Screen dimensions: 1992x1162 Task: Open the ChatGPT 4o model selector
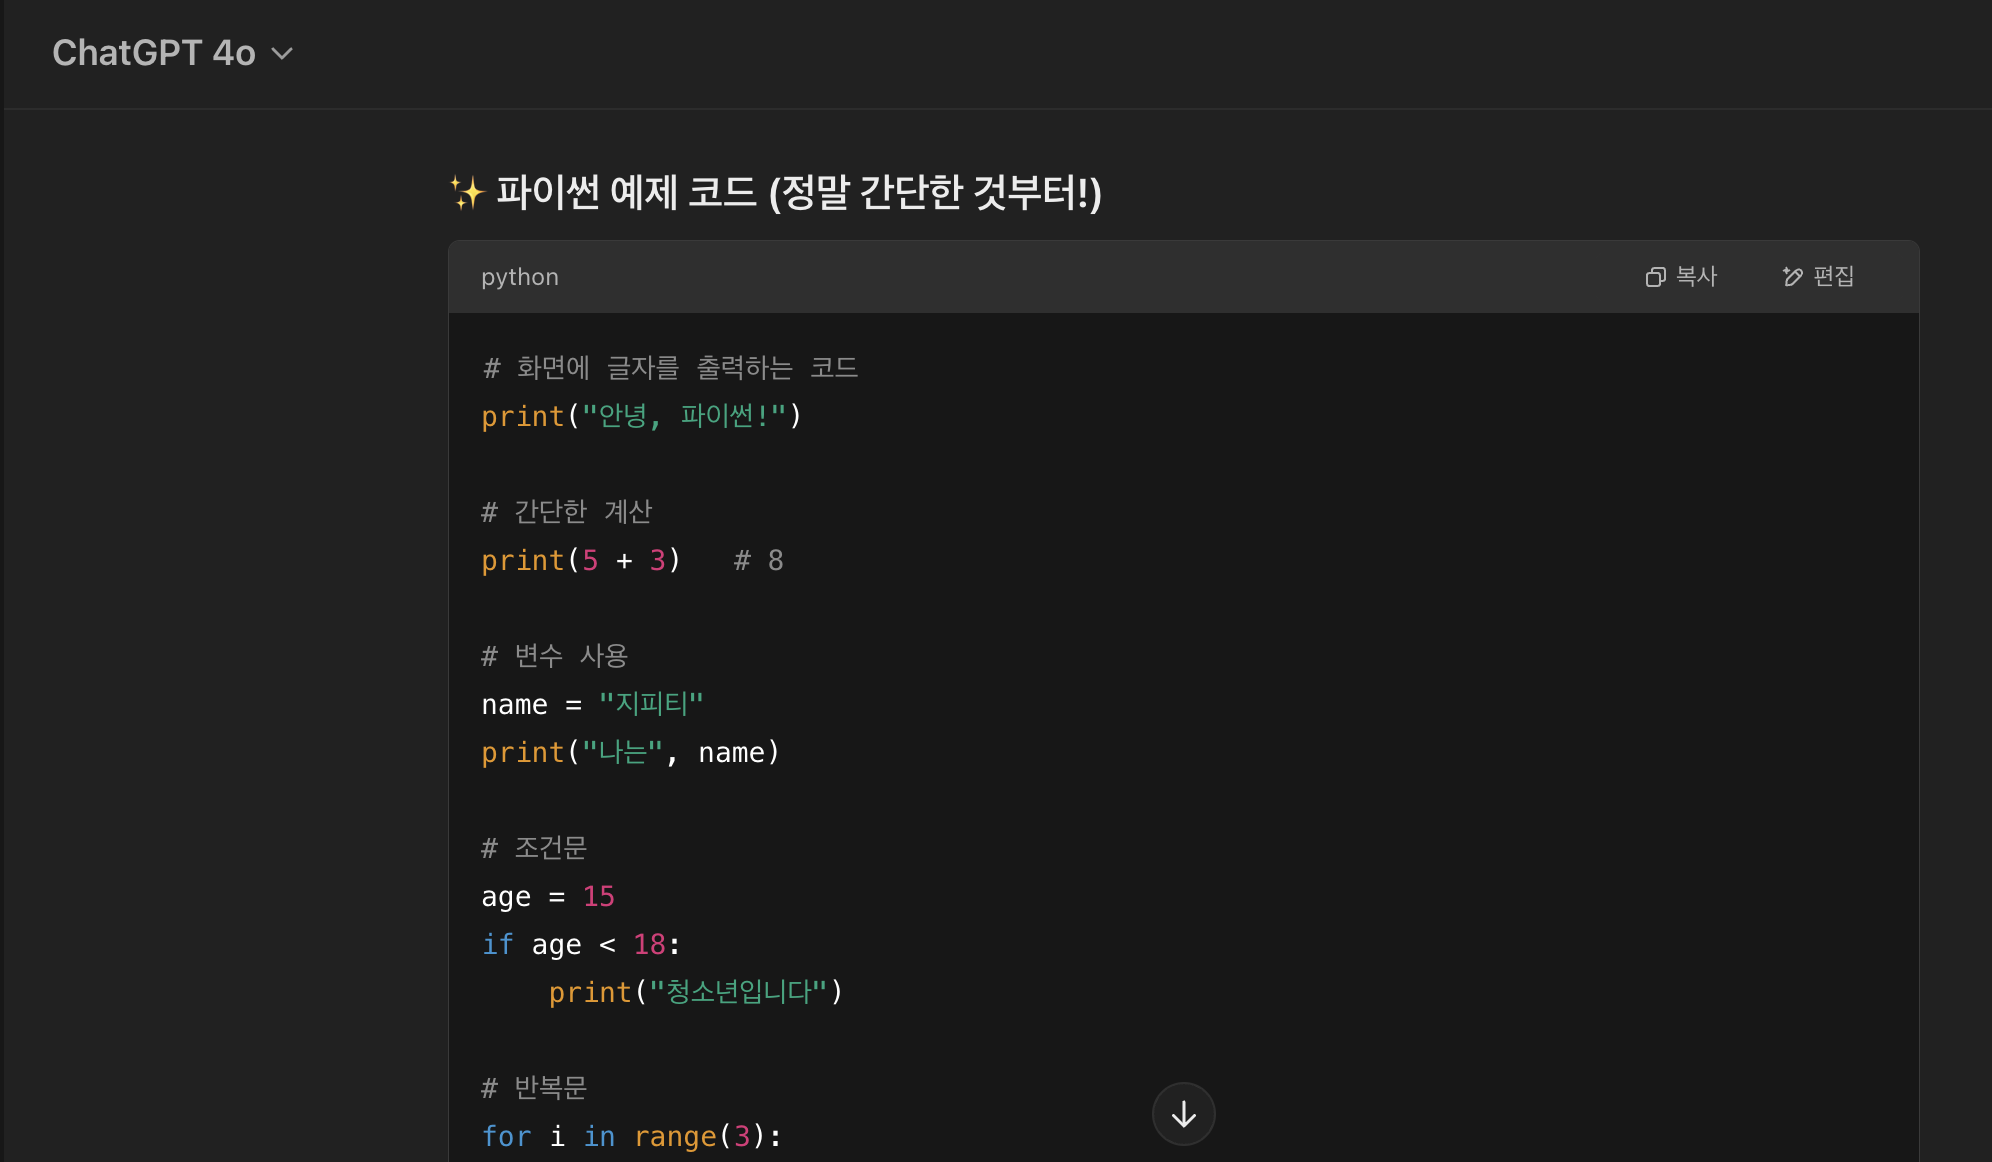click(155, 53)
